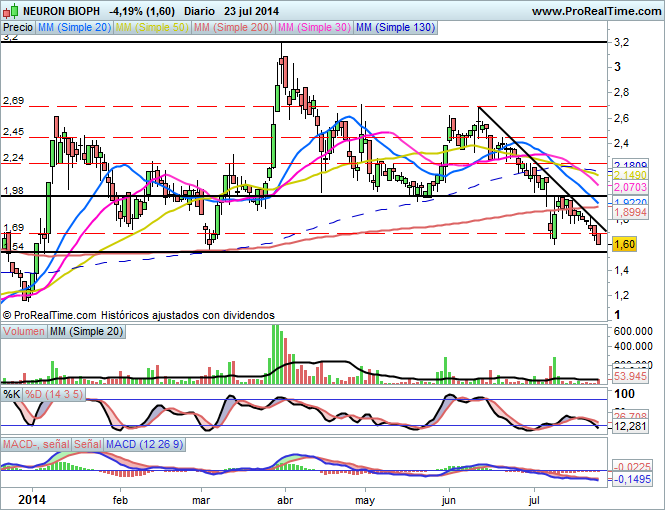Toggle the blue MM (Simple 20) price indicator
This screenshot has width=665, height=510.
73,28
